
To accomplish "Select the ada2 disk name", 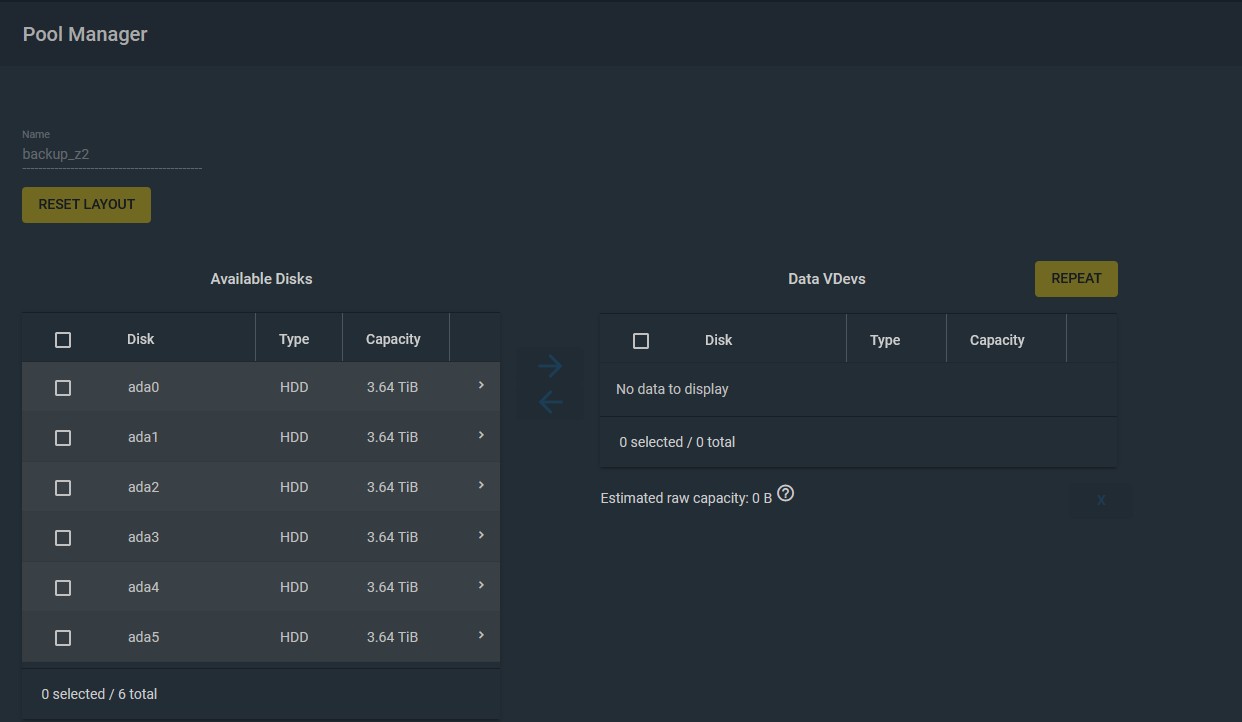I will 143,487.
